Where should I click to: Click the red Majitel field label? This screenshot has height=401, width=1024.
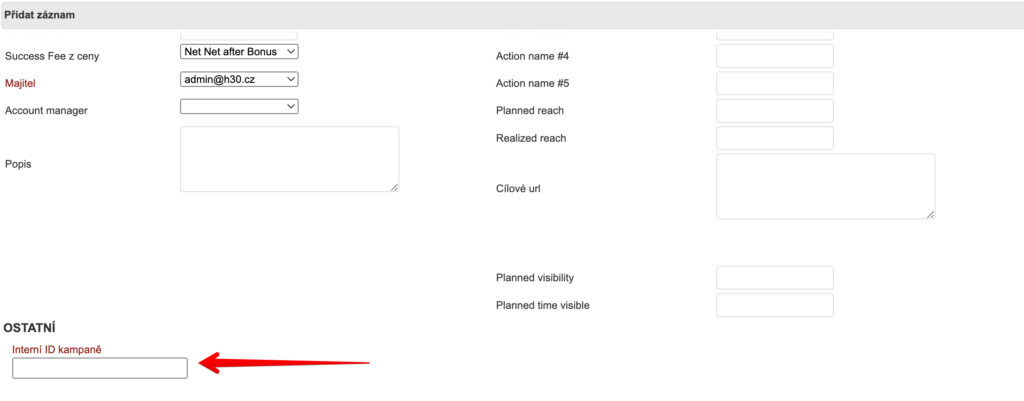pos(27,83)
